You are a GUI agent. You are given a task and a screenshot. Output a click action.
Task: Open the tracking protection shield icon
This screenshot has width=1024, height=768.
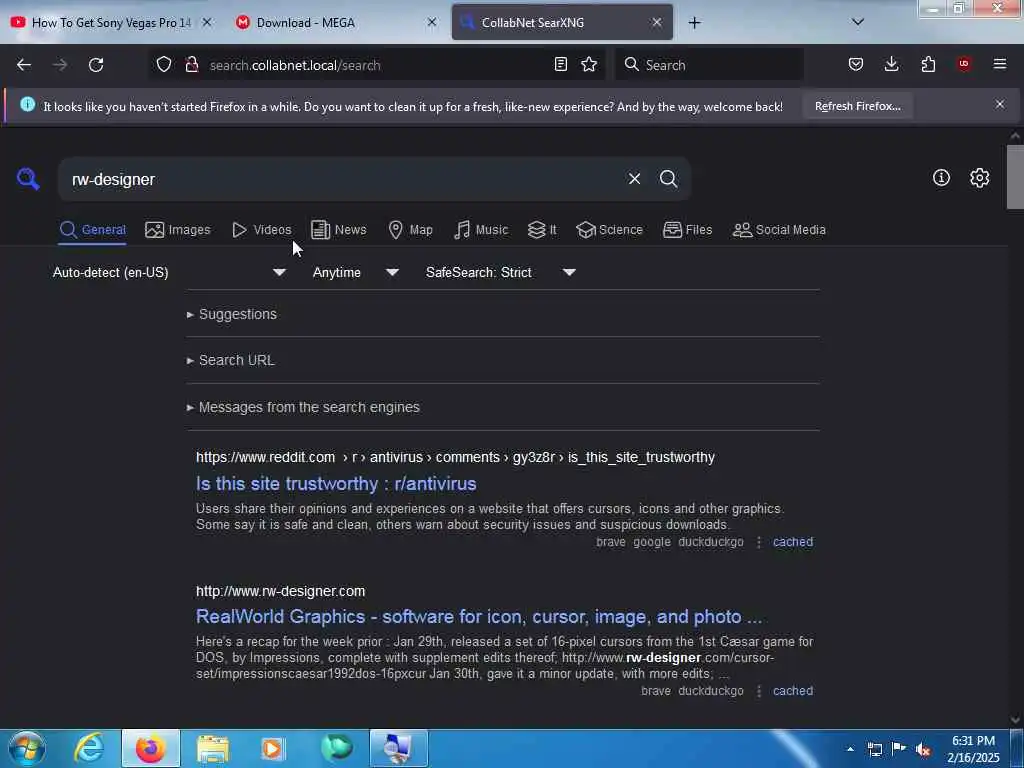164,65
